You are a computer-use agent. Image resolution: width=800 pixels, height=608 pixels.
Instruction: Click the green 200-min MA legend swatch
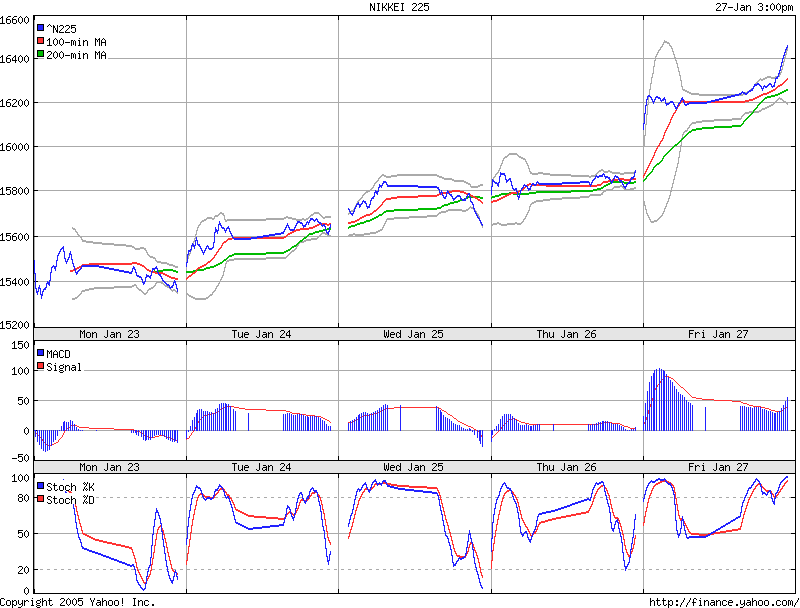click(40, 54)
